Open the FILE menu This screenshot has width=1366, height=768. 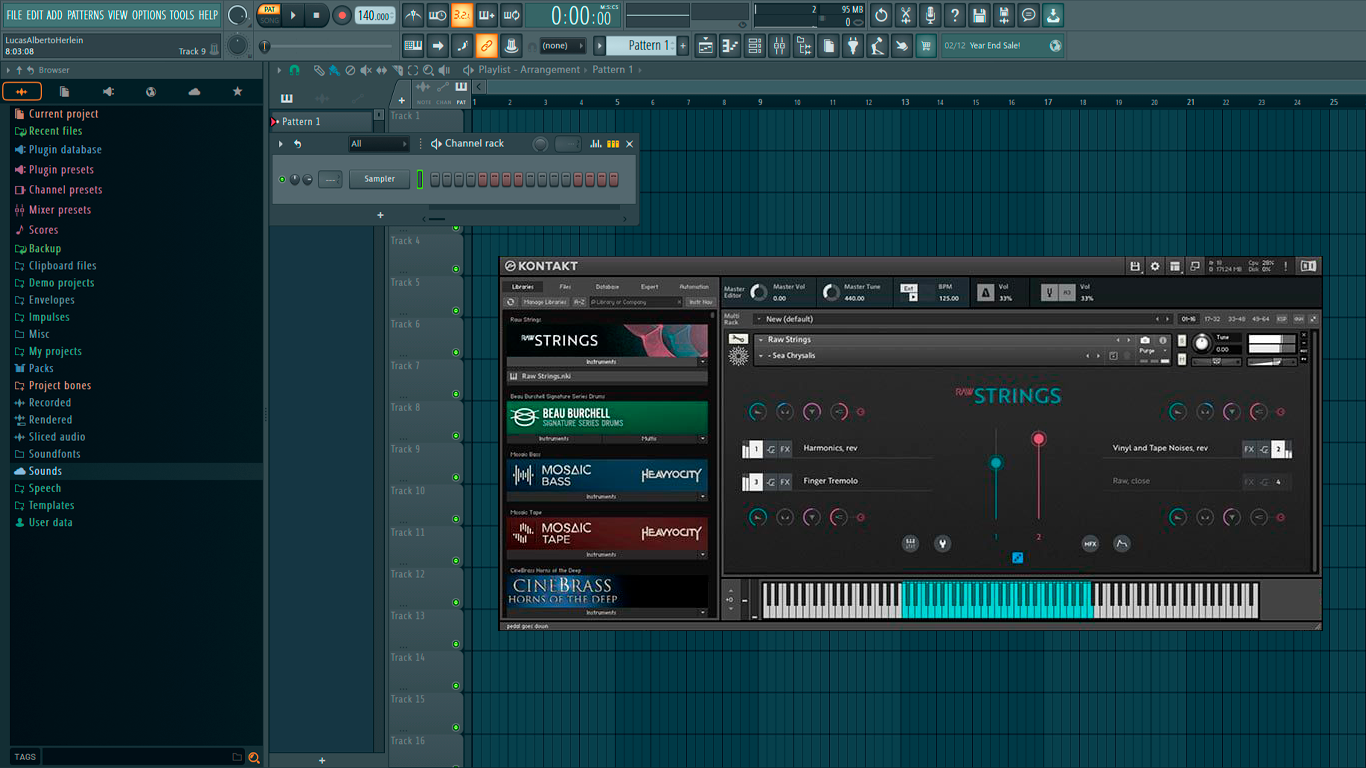coord(14,15)
